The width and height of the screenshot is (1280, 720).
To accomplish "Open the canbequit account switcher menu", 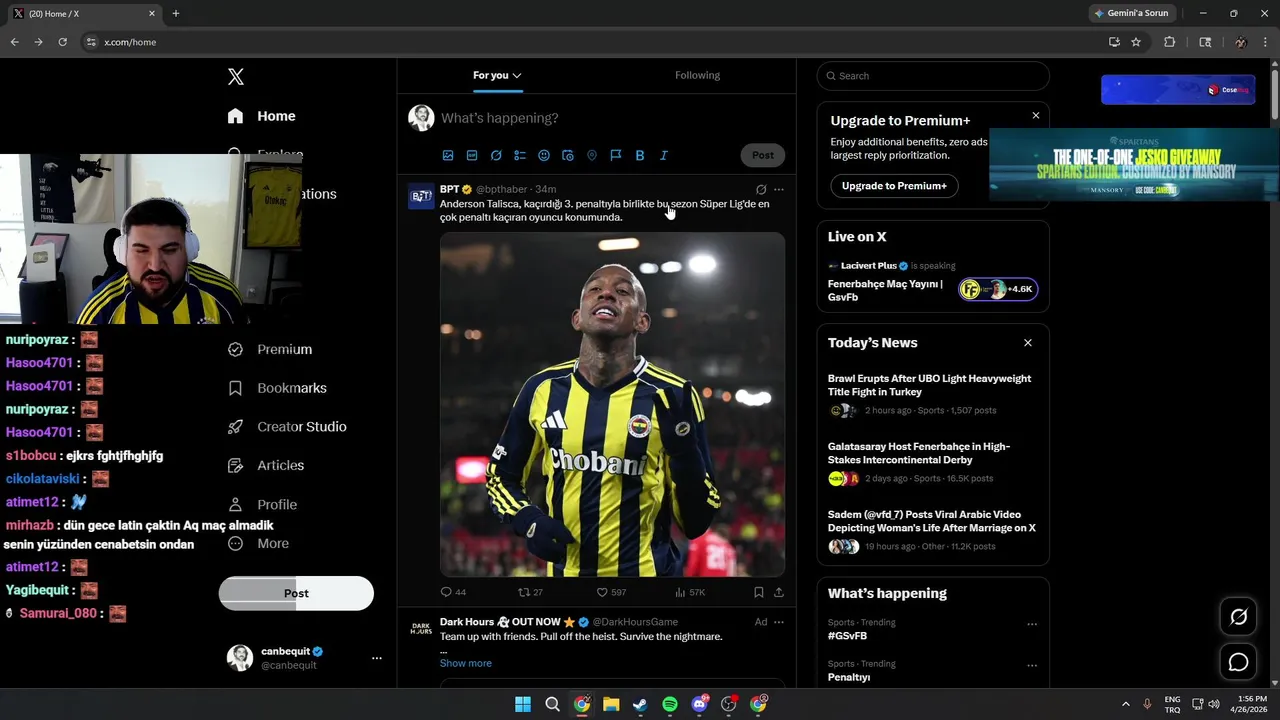I will click(x=304, y=658).
